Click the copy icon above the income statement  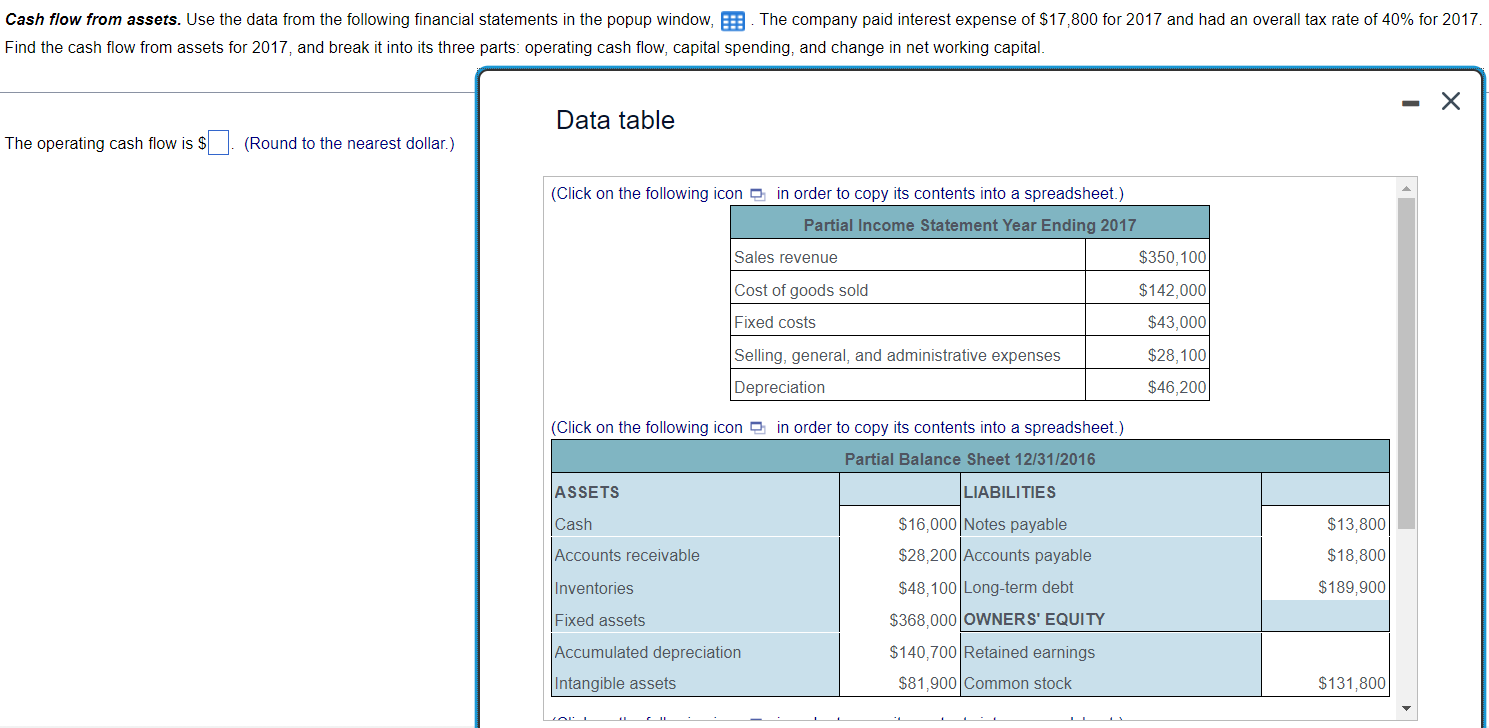tap(756, 193)
